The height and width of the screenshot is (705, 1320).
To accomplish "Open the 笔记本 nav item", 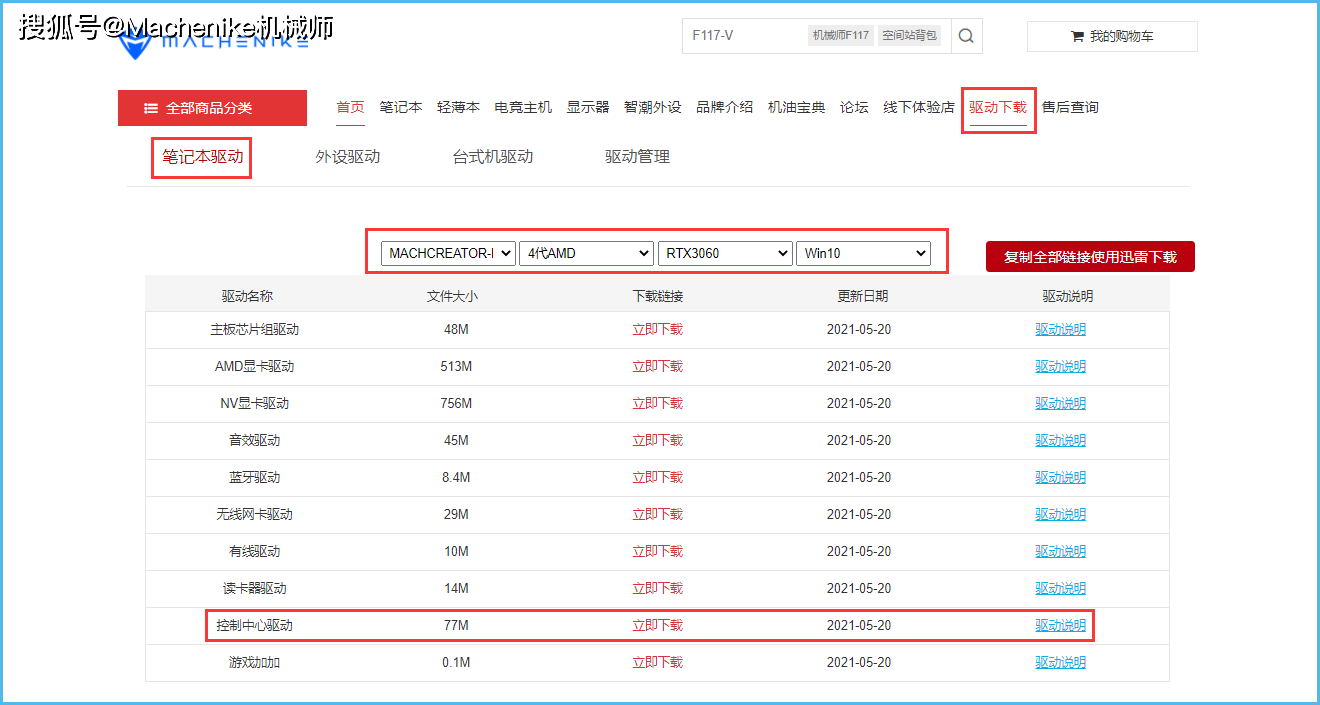I will (401, 107).
